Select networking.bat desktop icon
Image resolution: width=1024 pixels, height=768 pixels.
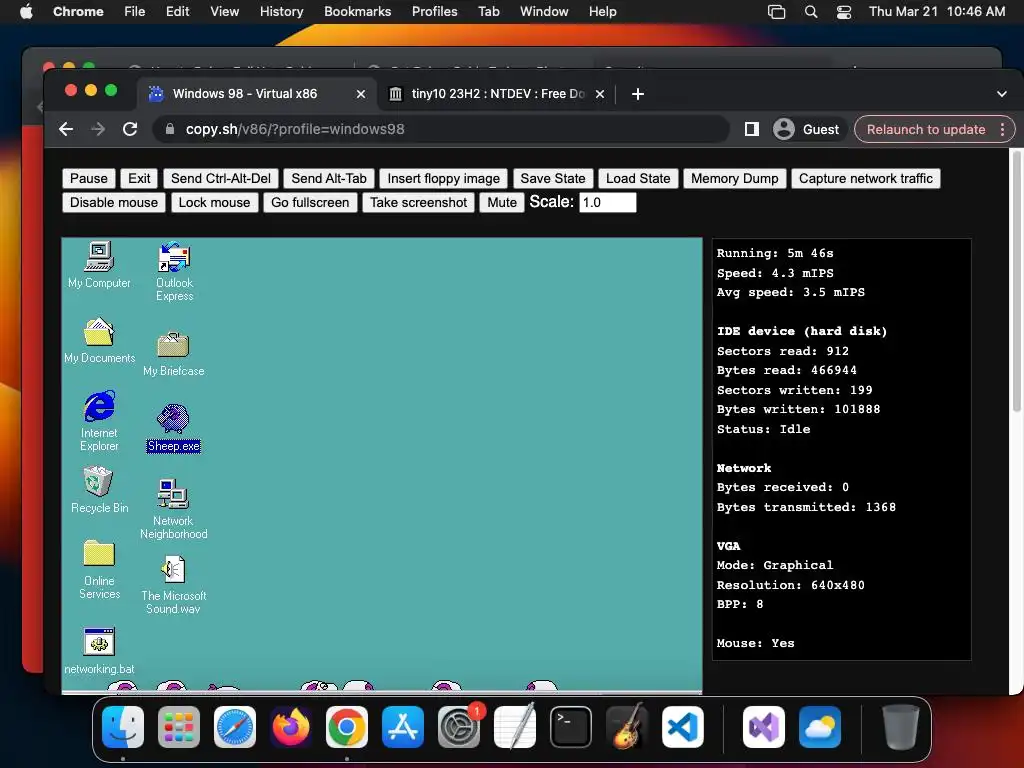tap(99, 650)
